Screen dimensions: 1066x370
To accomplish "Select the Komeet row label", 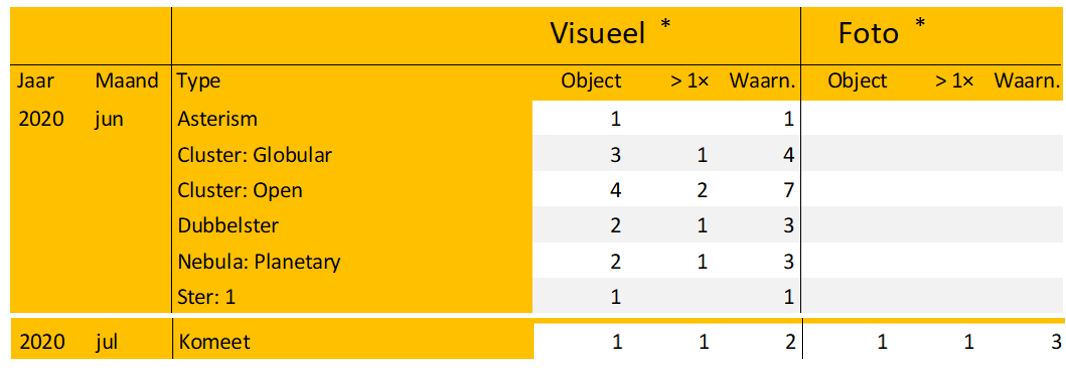I will 214,341.
